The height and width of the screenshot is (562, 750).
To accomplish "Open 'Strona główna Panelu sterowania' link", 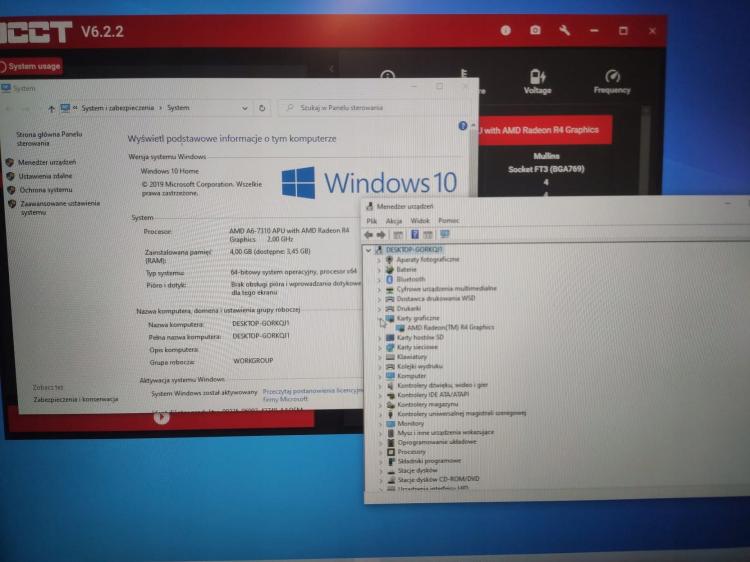I will coord(49,139).
